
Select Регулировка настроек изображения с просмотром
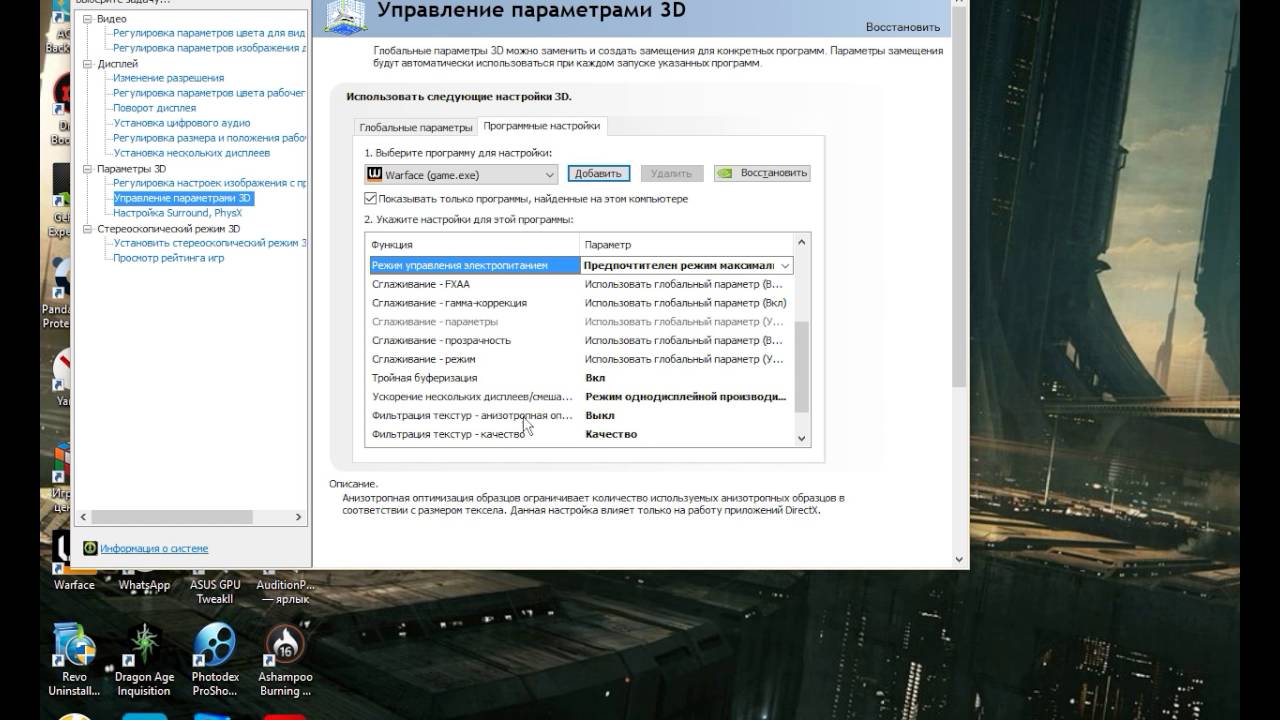pyautogui.click(x=209, y=183)
